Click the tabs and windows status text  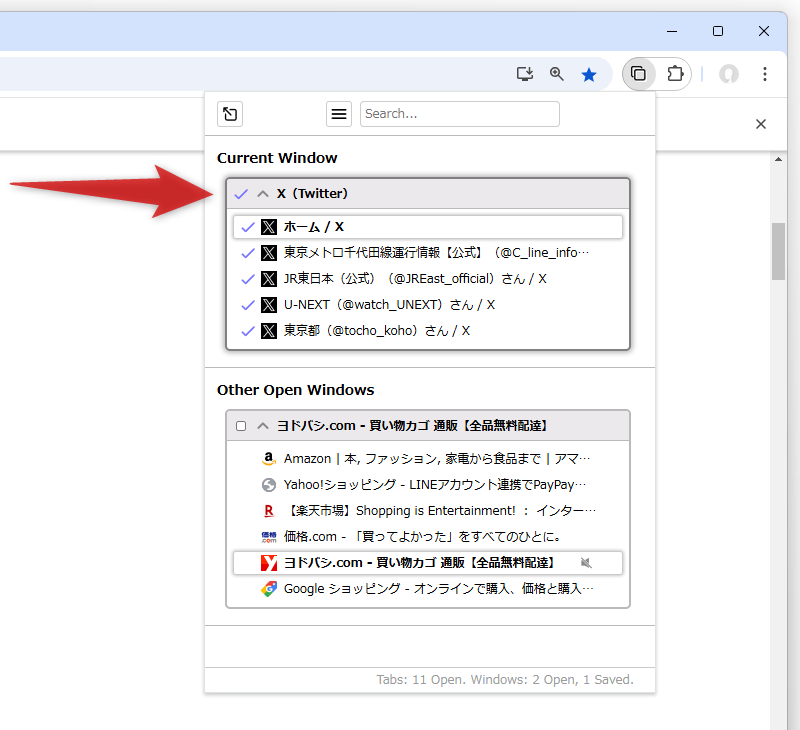point(505,680)
